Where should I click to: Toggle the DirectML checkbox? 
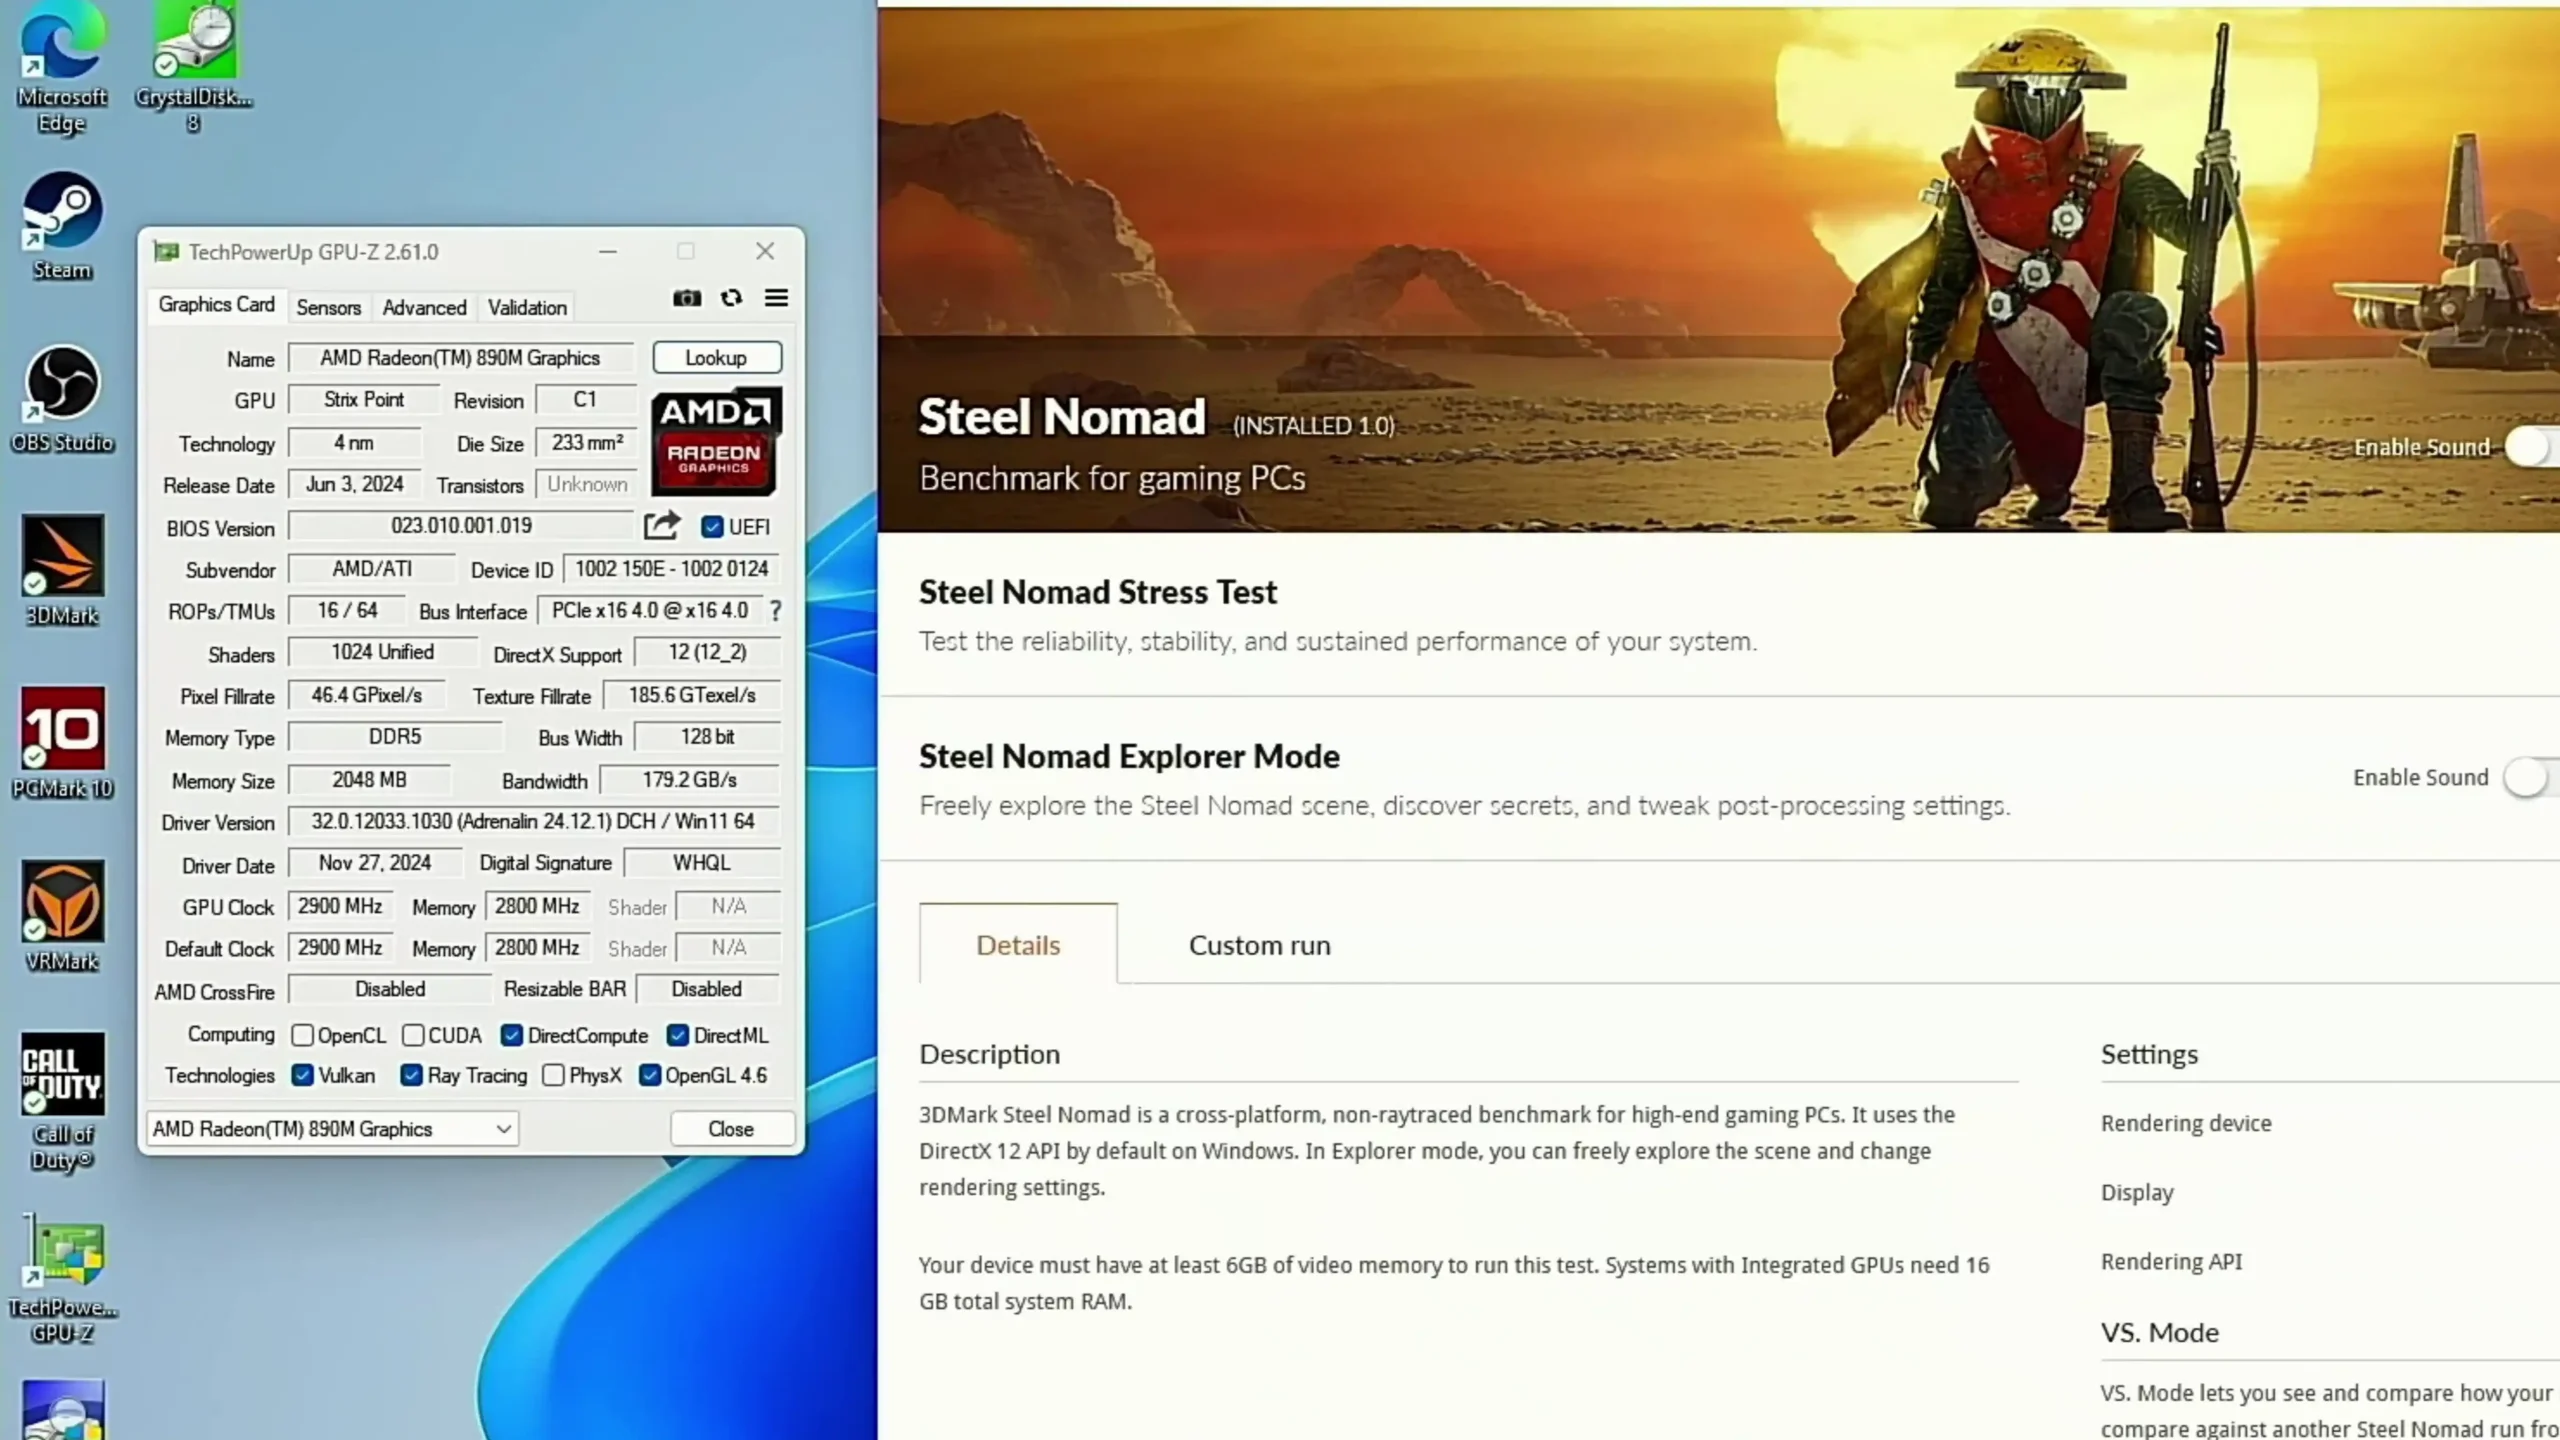tap(678, 1035)
